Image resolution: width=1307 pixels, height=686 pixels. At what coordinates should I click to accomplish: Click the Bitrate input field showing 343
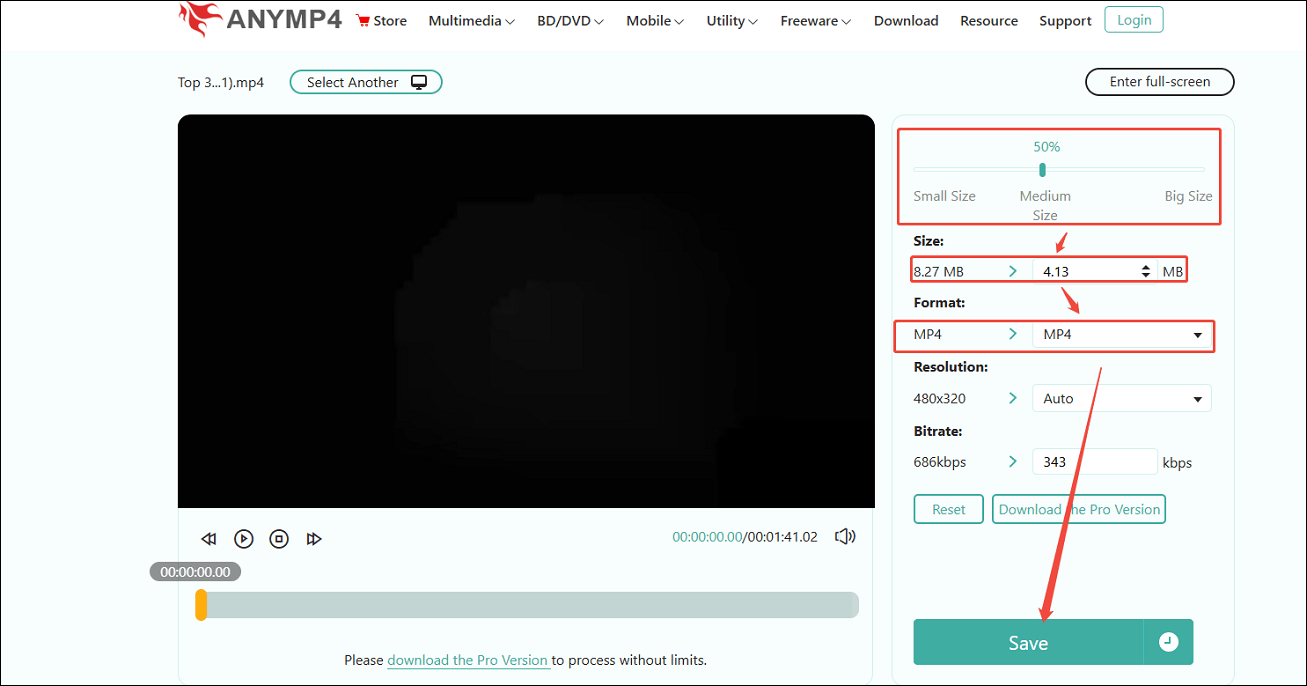[x=1094, y=461]
